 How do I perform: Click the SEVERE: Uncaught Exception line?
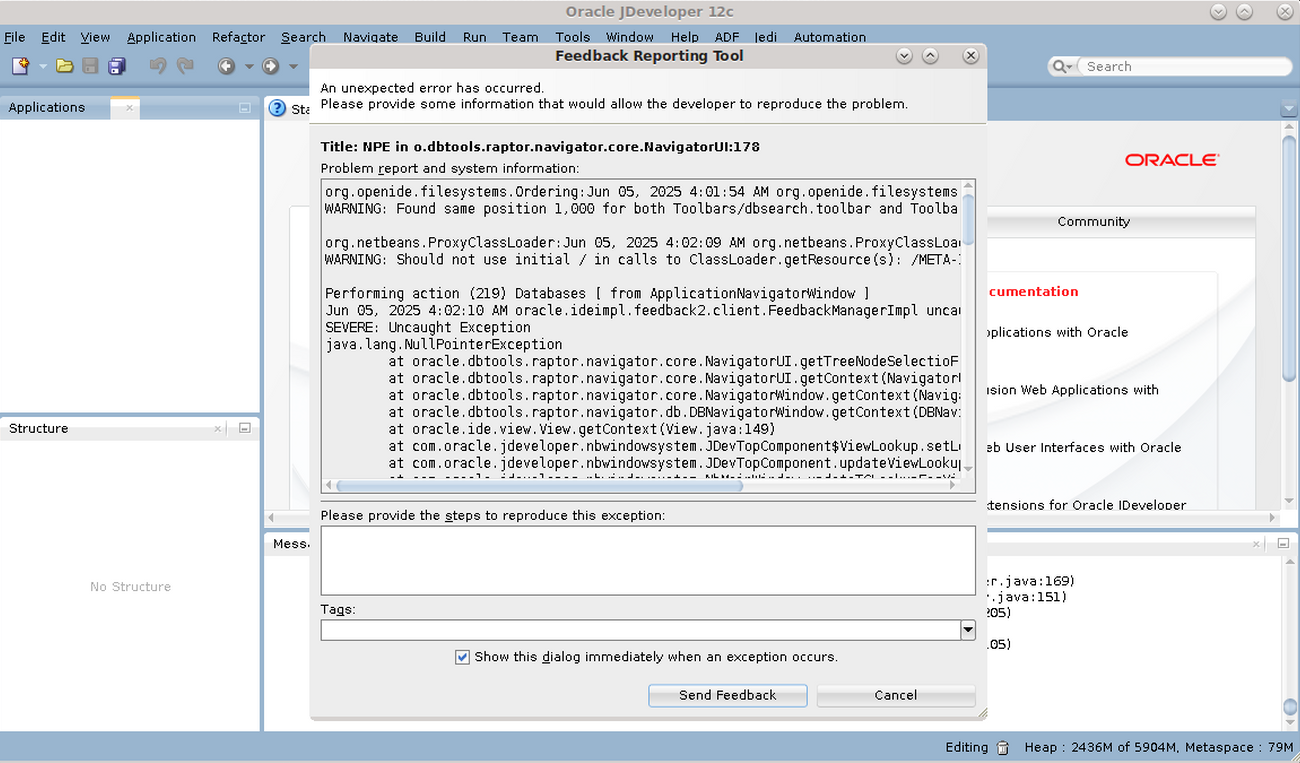(x=428, y=327)
